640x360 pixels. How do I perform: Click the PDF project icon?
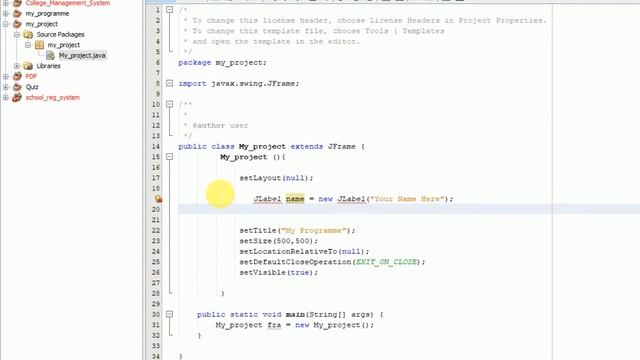coord(17,76)
